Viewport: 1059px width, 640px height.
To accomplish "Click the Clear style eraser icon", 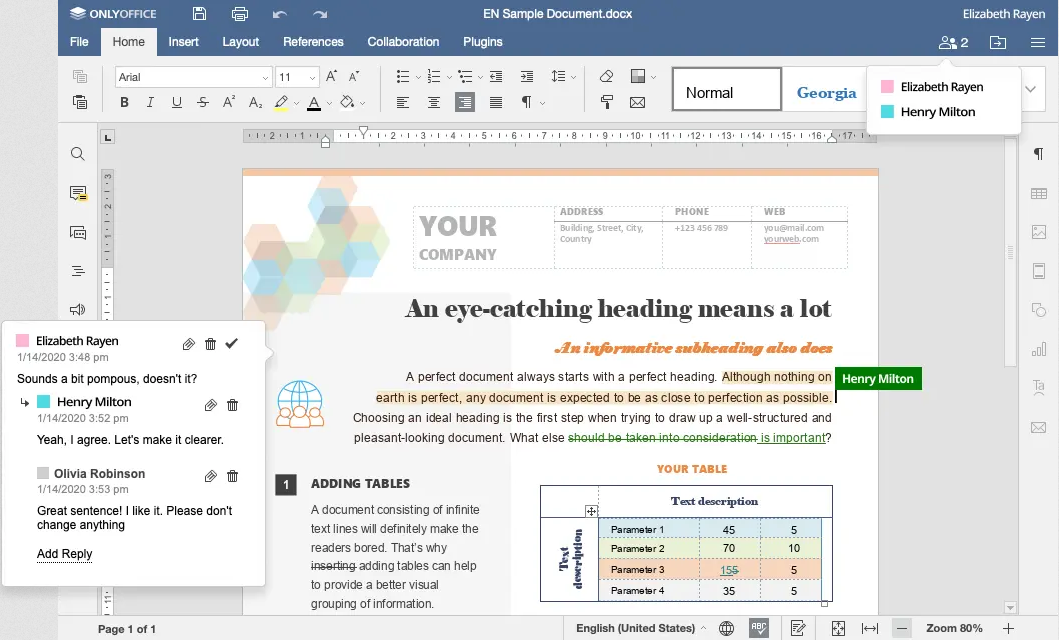I will pos(606,77).
